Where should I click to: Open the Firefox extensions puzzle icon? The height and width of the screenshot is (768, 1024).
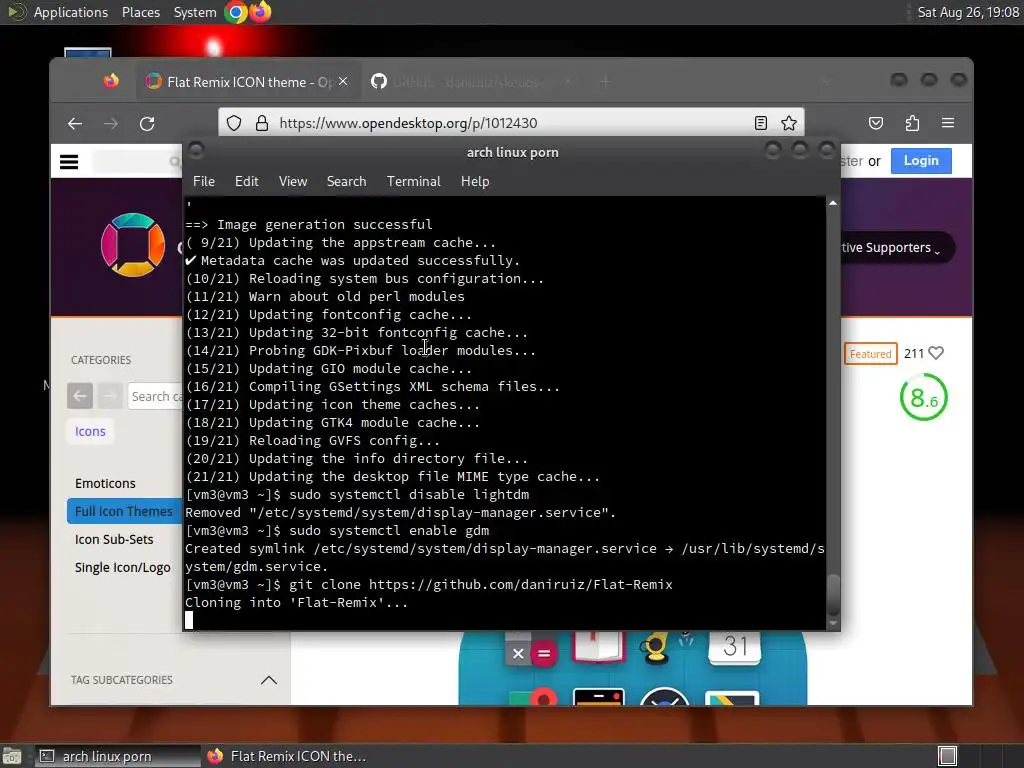tap(912, 123)
